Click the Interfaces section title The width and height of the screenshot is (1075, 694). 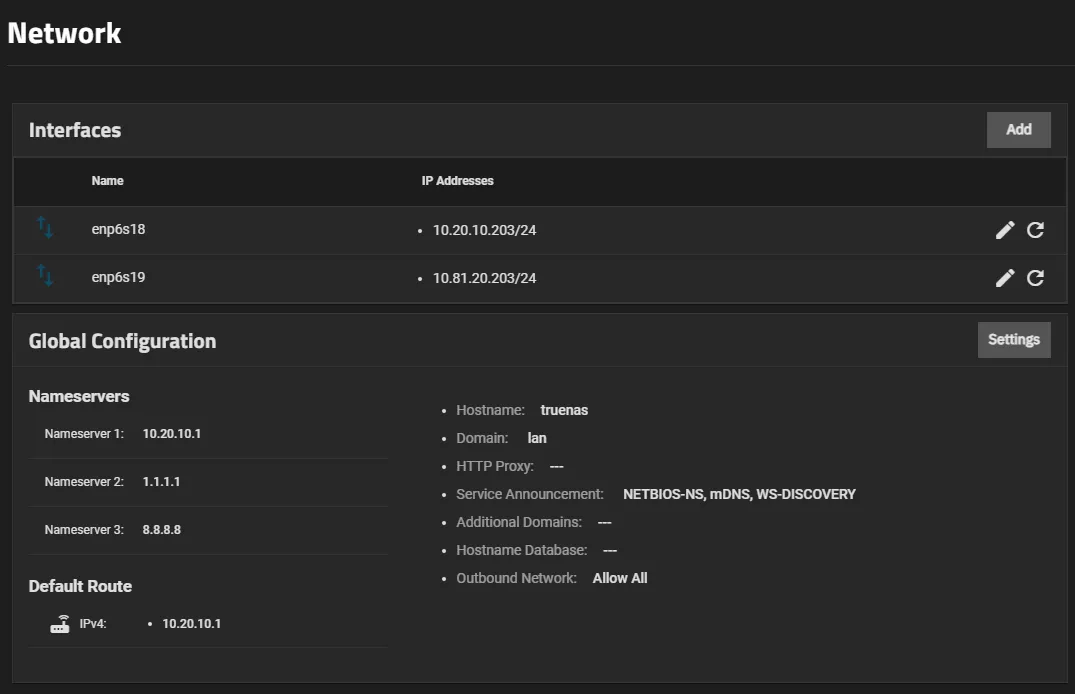[75, 130]
